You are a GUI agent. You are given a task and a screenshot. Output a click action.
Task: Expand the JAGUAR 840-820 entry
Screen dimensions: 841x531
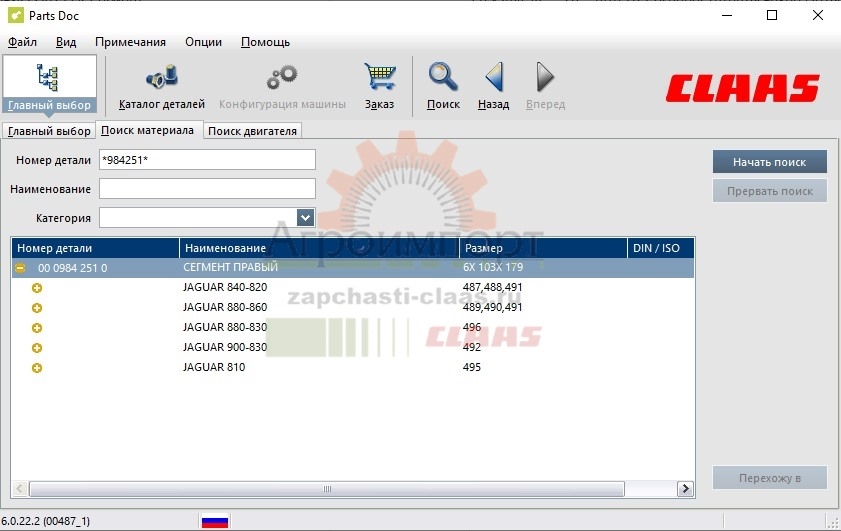click(36, 288)
